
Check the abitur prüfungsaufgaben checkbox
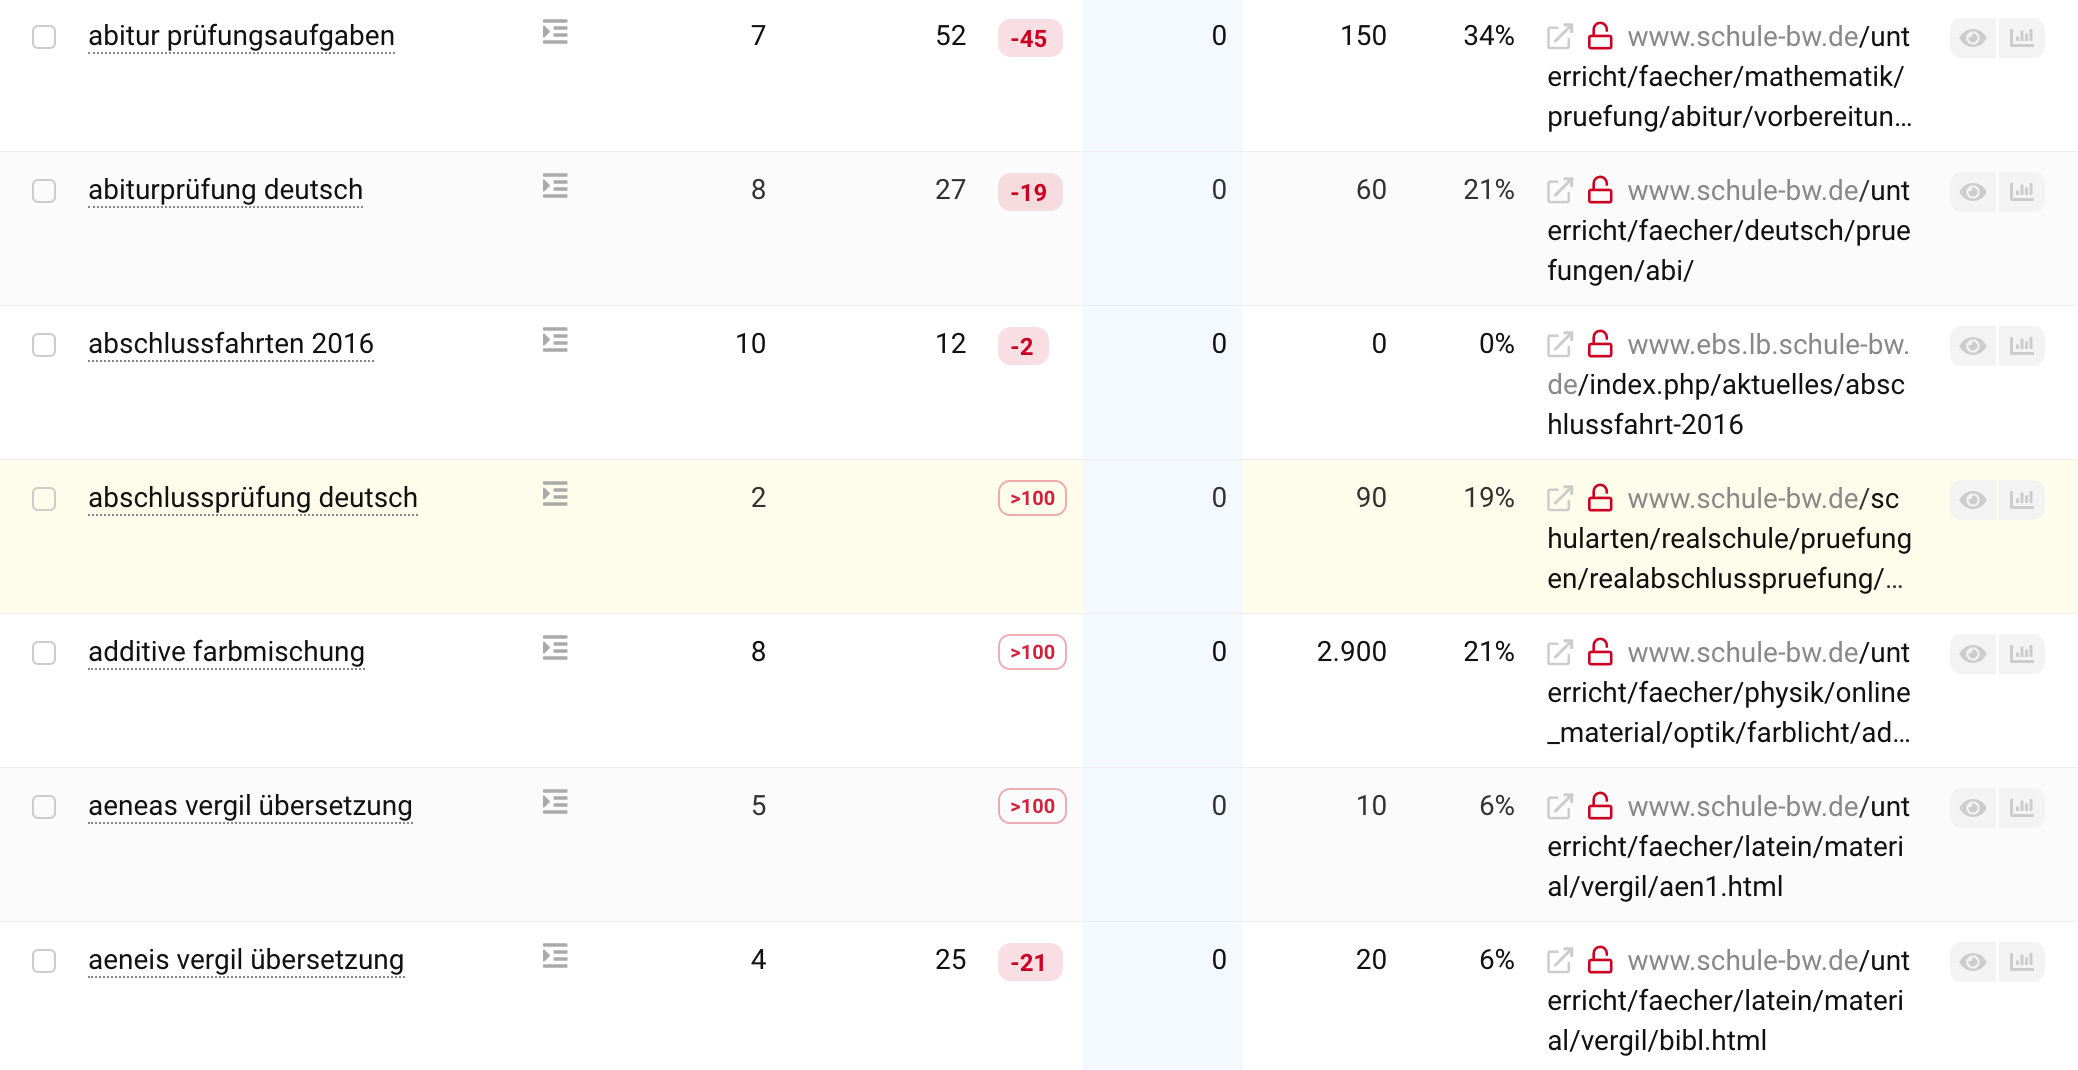[44, 37]
